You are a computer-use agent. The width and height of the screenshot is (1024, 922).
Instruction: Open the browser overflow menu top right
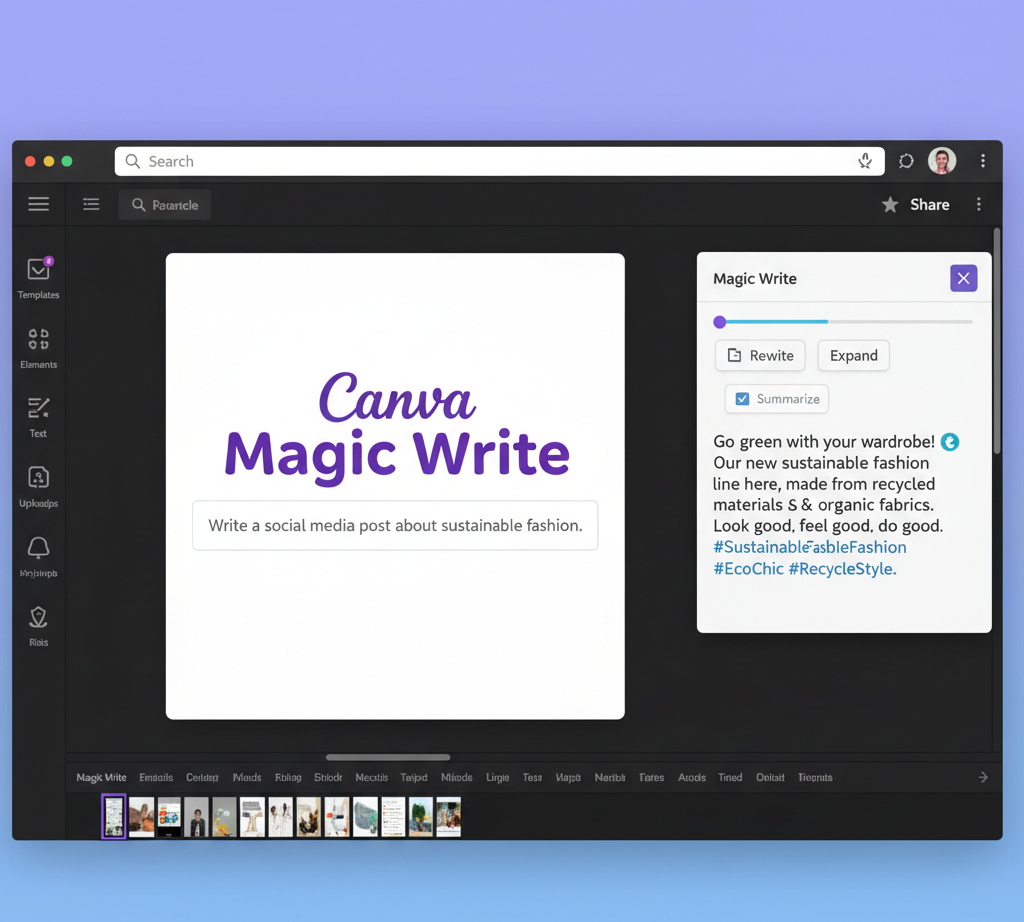[x=983, y=161]
